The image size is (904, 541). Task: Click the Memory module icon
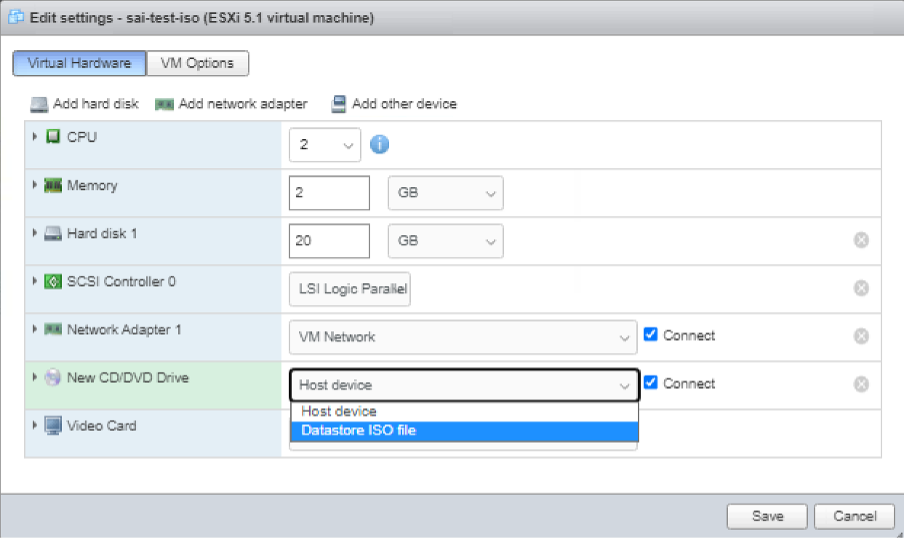[x=53, y=185]
